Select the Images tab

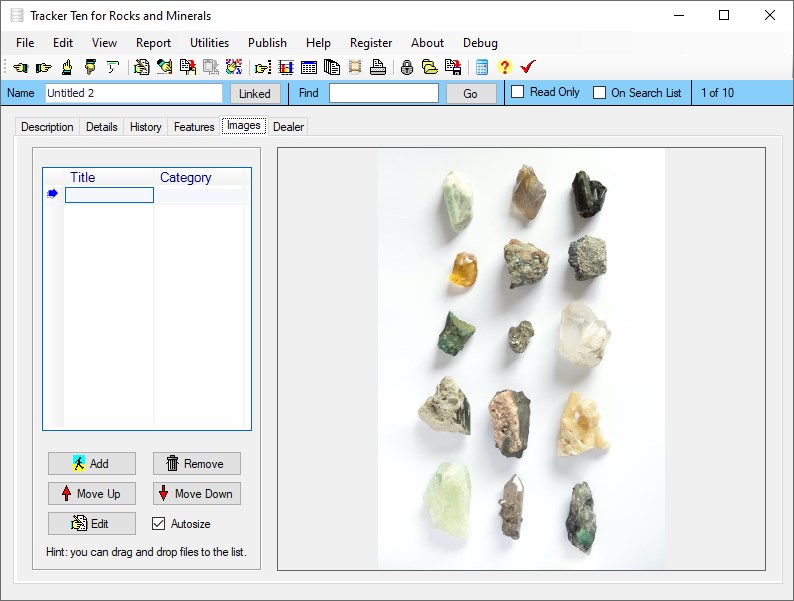pos(244,126)
